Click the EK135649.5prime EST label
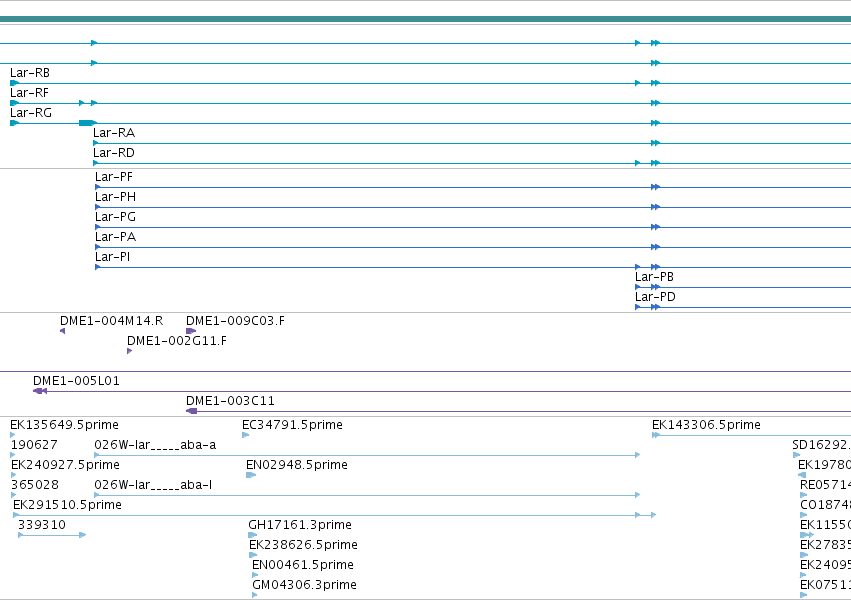Viewport: 851px width, 600px height. point(64,425)
